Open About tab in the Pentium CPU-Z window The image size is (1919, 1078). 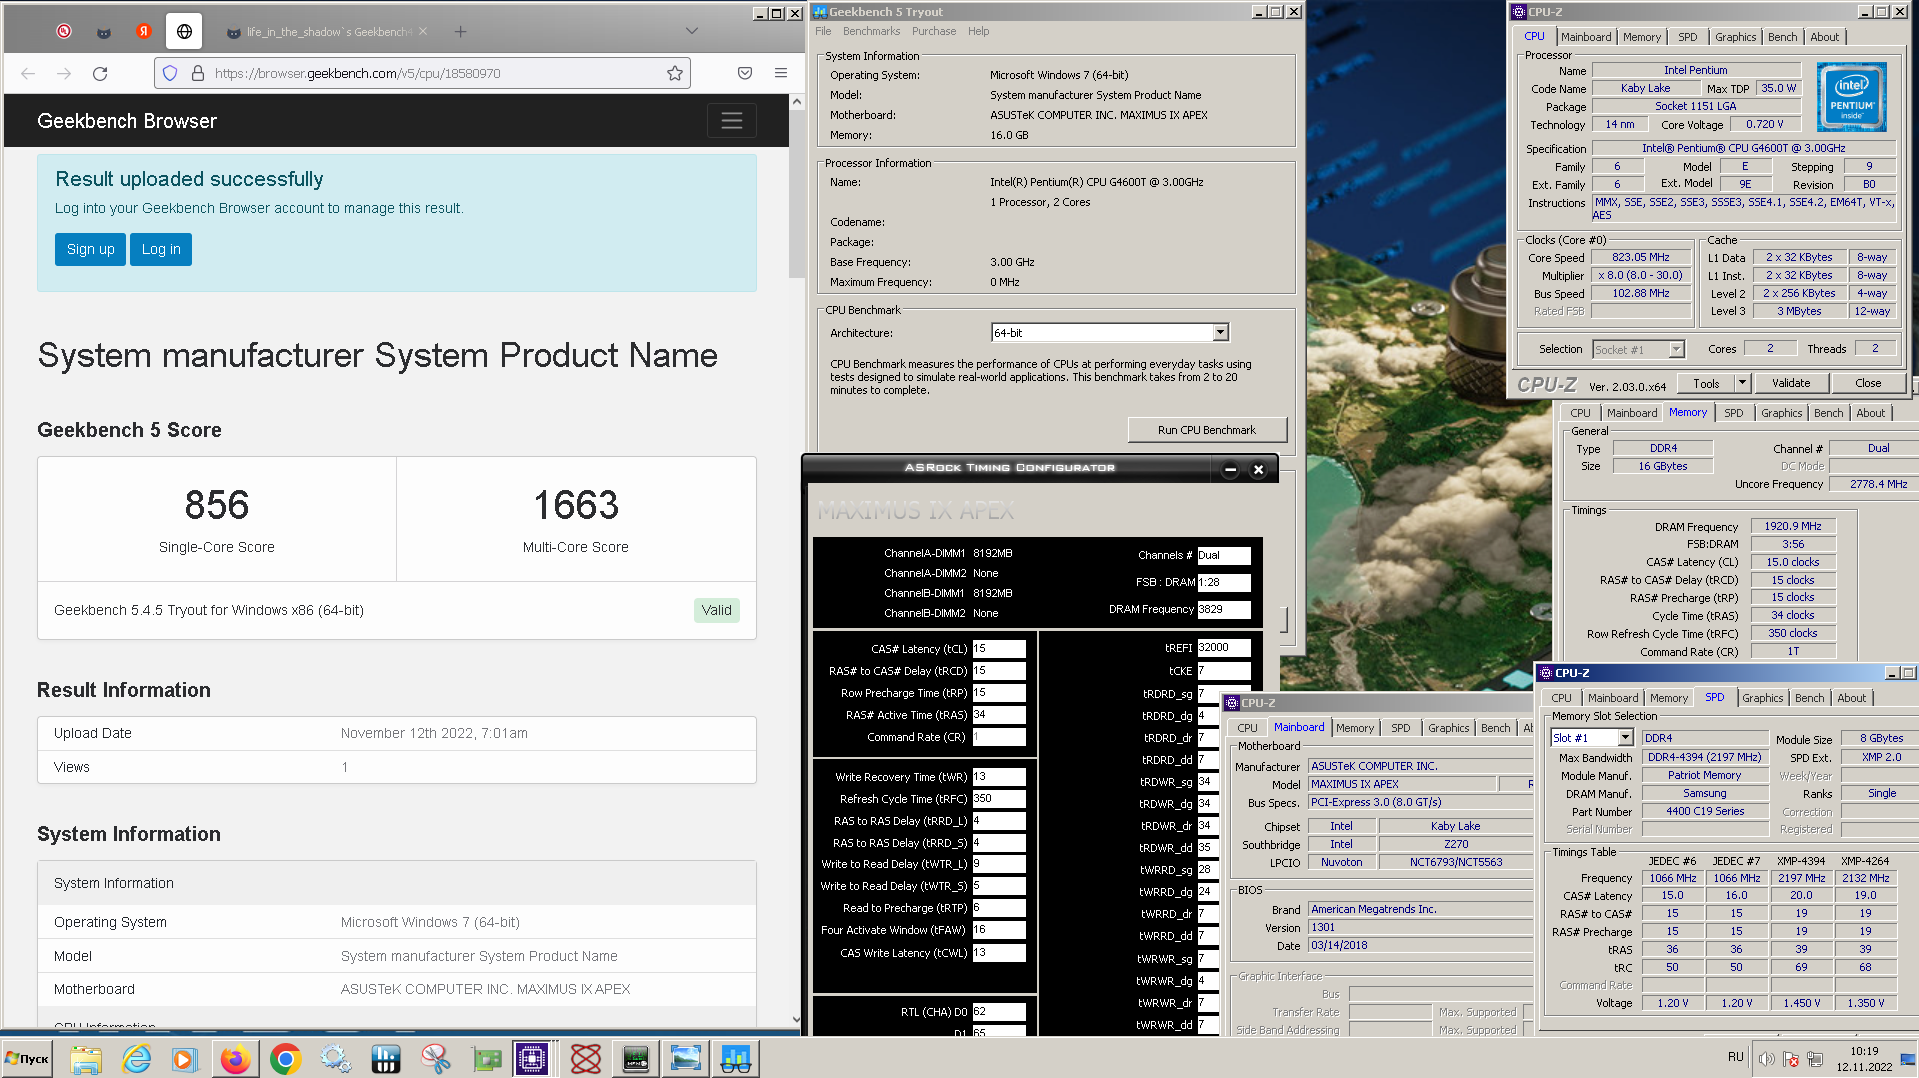(x=1824, y=37)
